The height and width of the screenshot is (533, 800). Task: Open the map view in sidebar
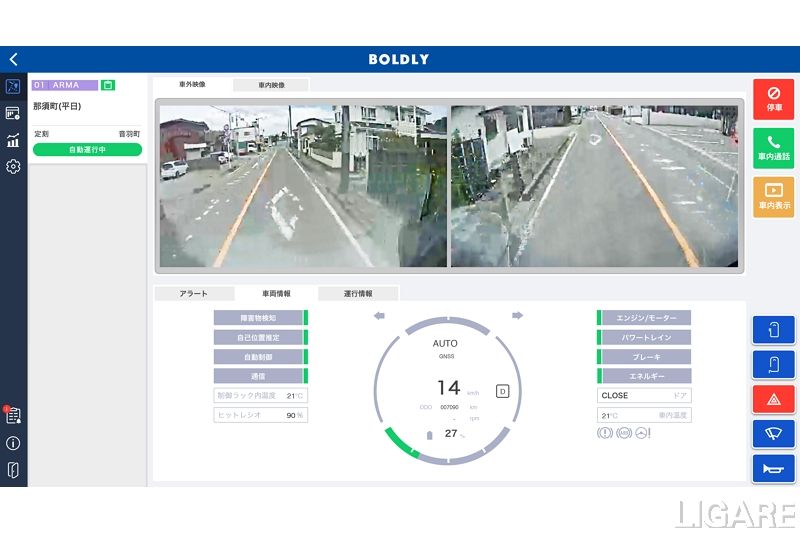[x=13, y=87]
